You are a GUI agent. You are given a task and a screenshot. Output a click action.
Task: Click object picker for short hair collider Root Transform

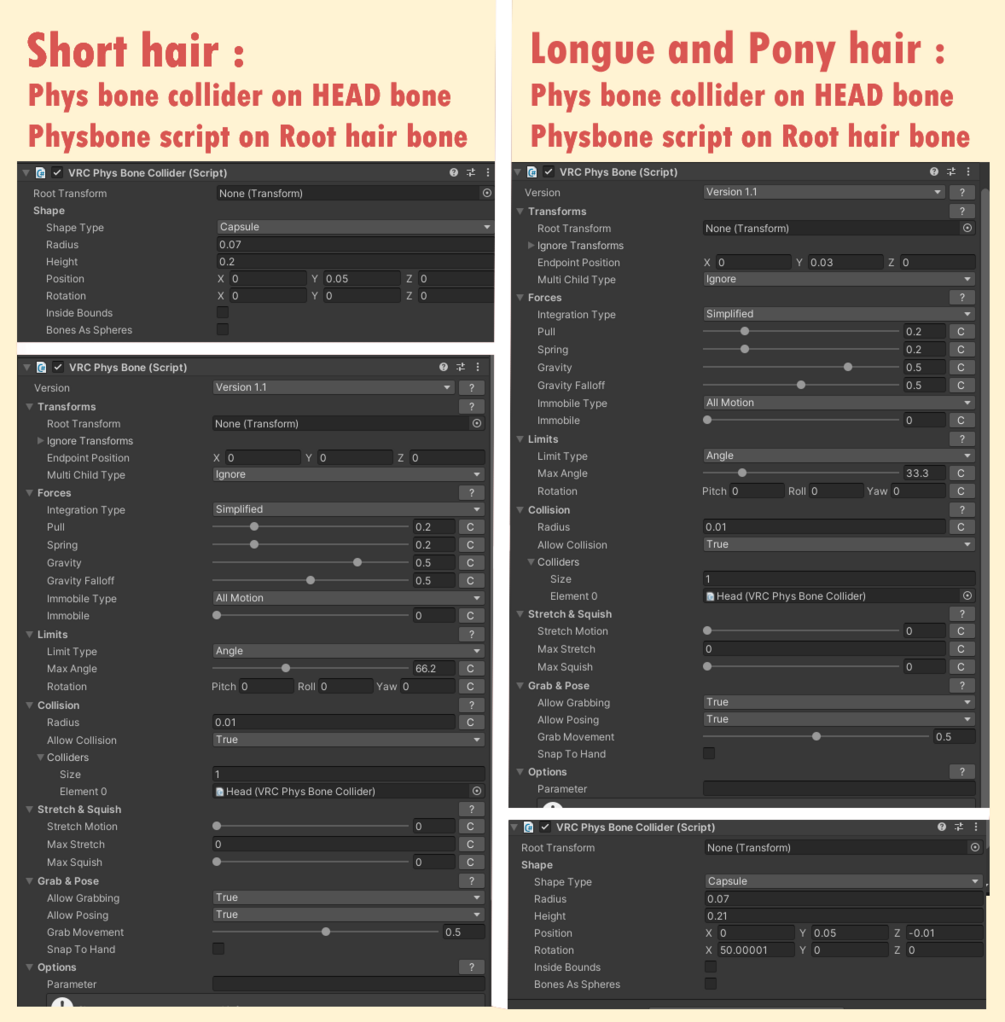point(487,193)
